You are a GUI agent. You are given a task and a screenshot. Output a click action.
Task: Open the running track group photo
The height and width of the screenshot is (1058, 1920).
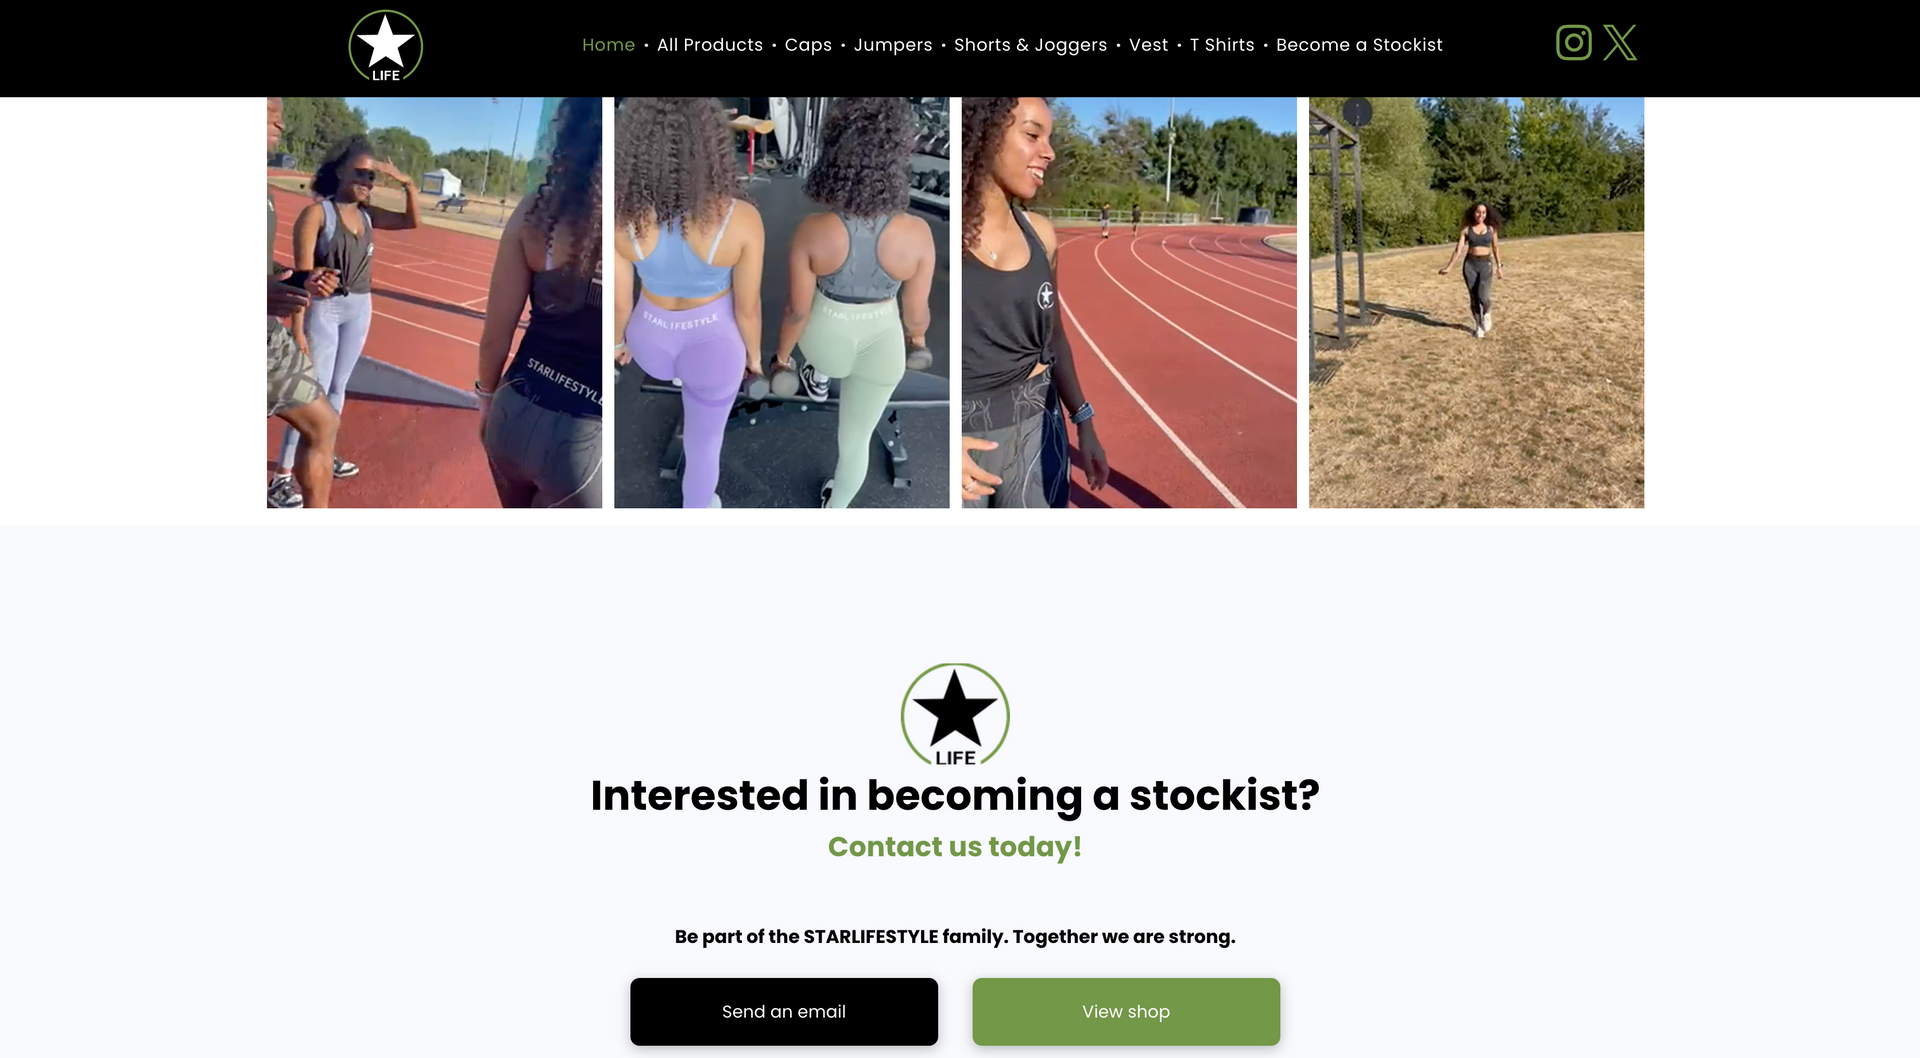click(x=434, y=302)
